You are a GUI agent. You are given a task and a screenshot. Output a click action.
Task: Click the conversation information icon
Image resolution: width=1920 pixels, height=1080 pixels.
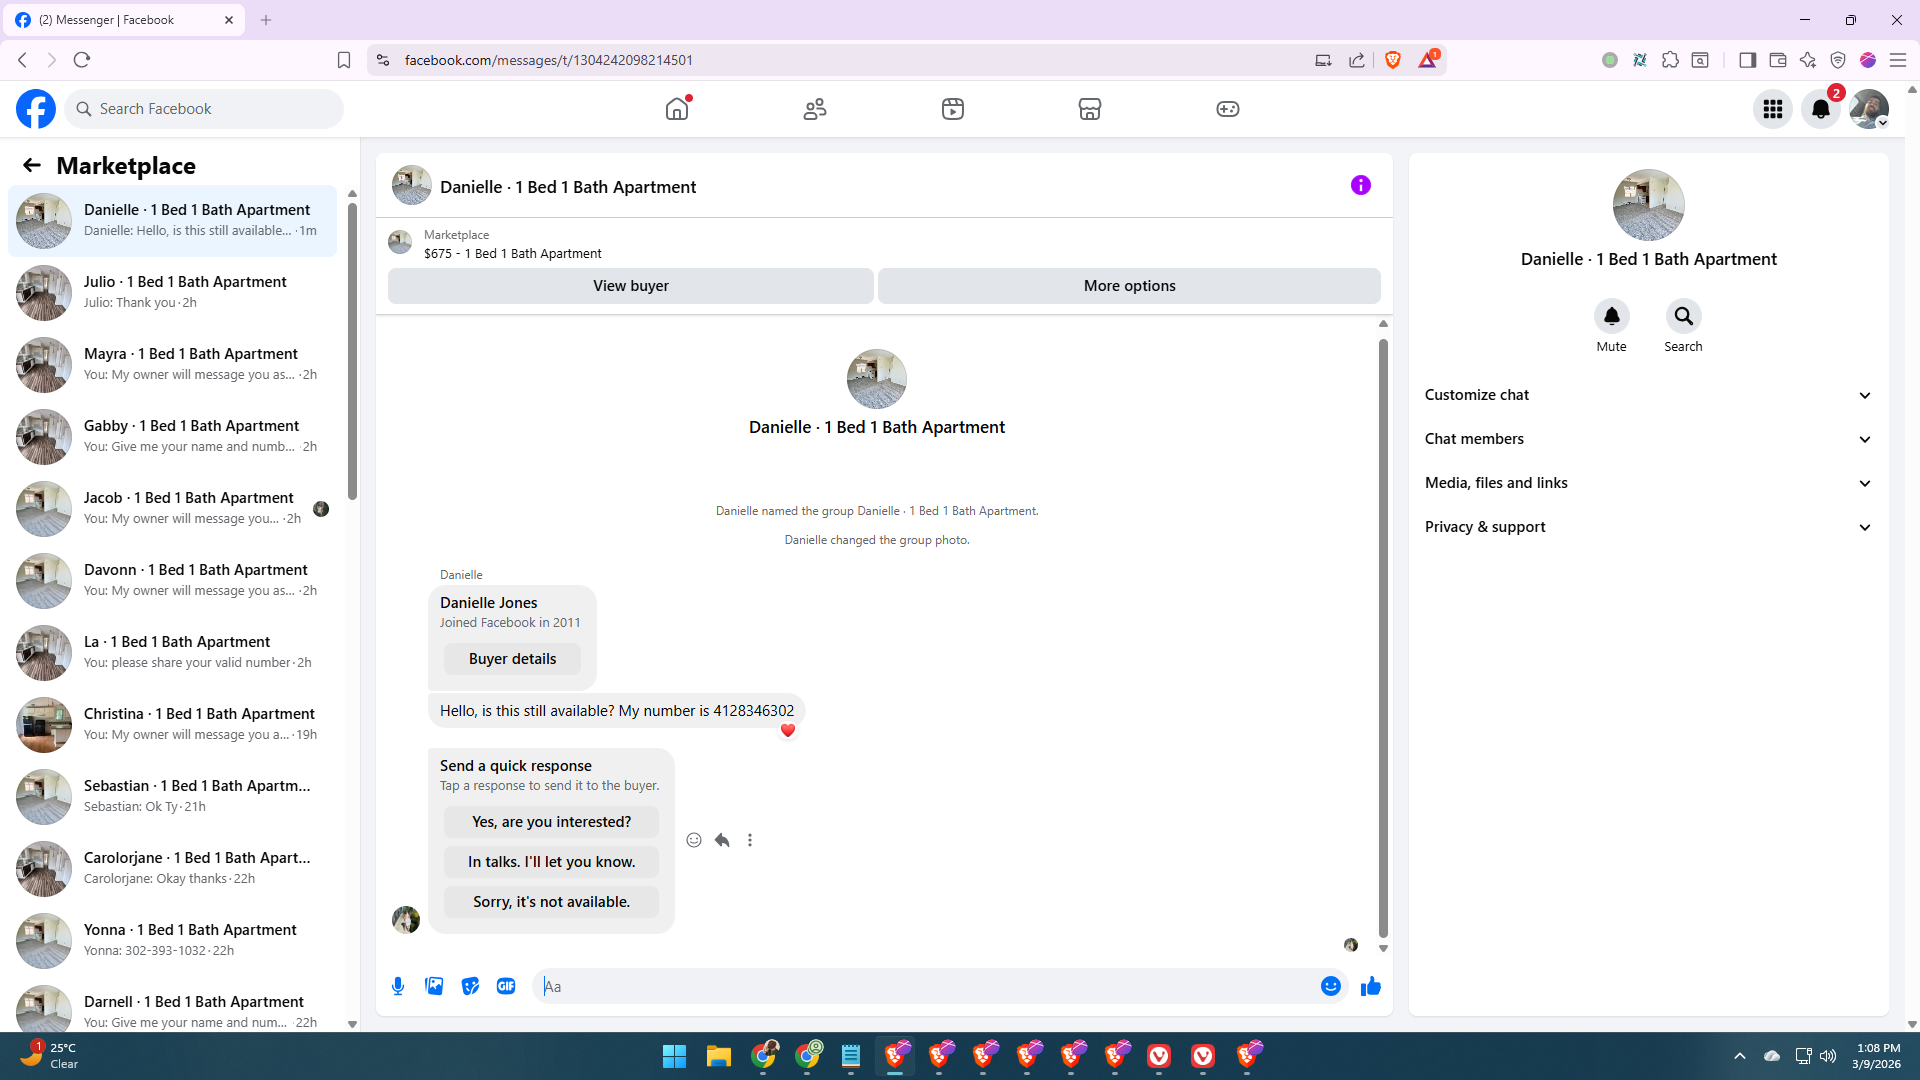[x=1360, y=185]
